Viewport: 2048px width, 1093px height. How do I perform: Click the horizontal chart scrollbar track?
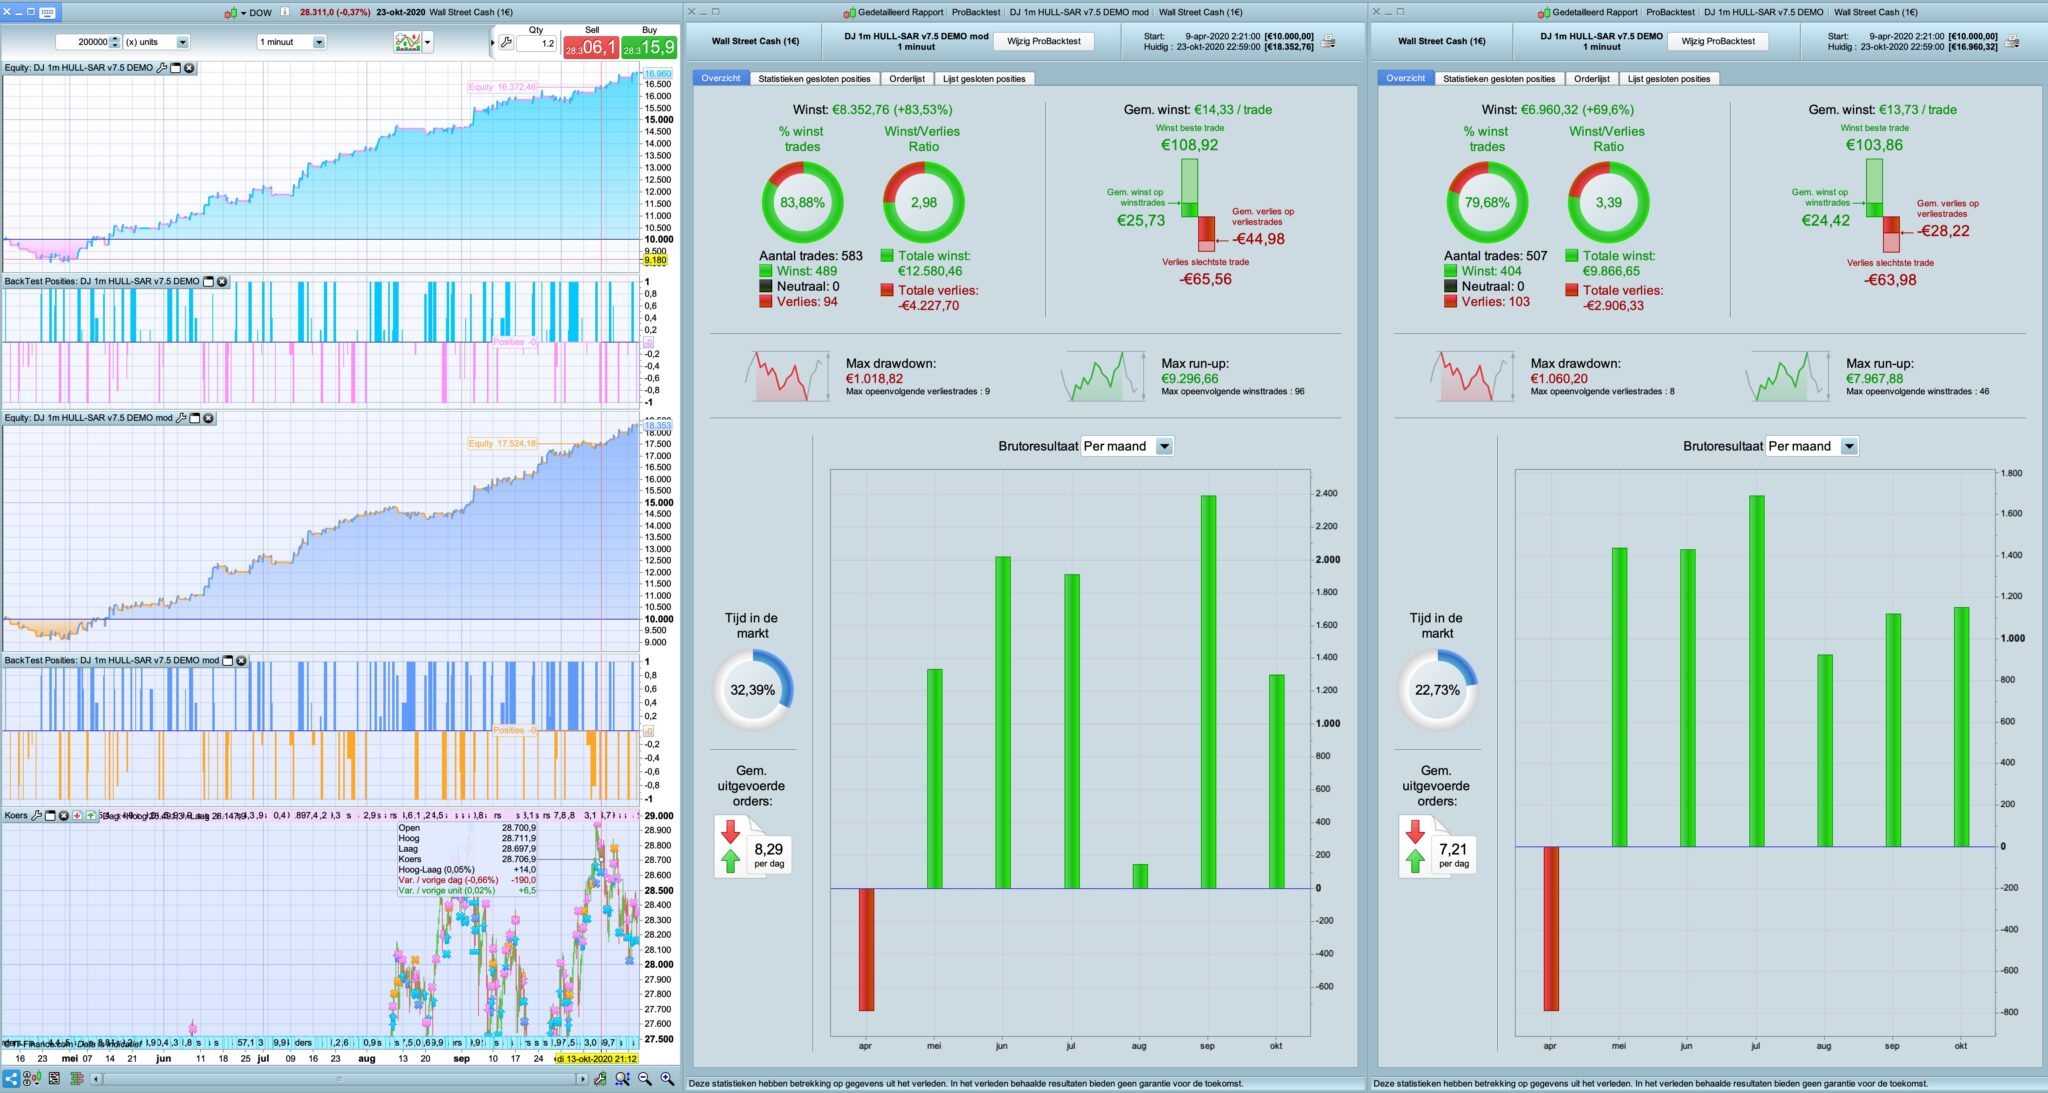[x=340, y=1079]
